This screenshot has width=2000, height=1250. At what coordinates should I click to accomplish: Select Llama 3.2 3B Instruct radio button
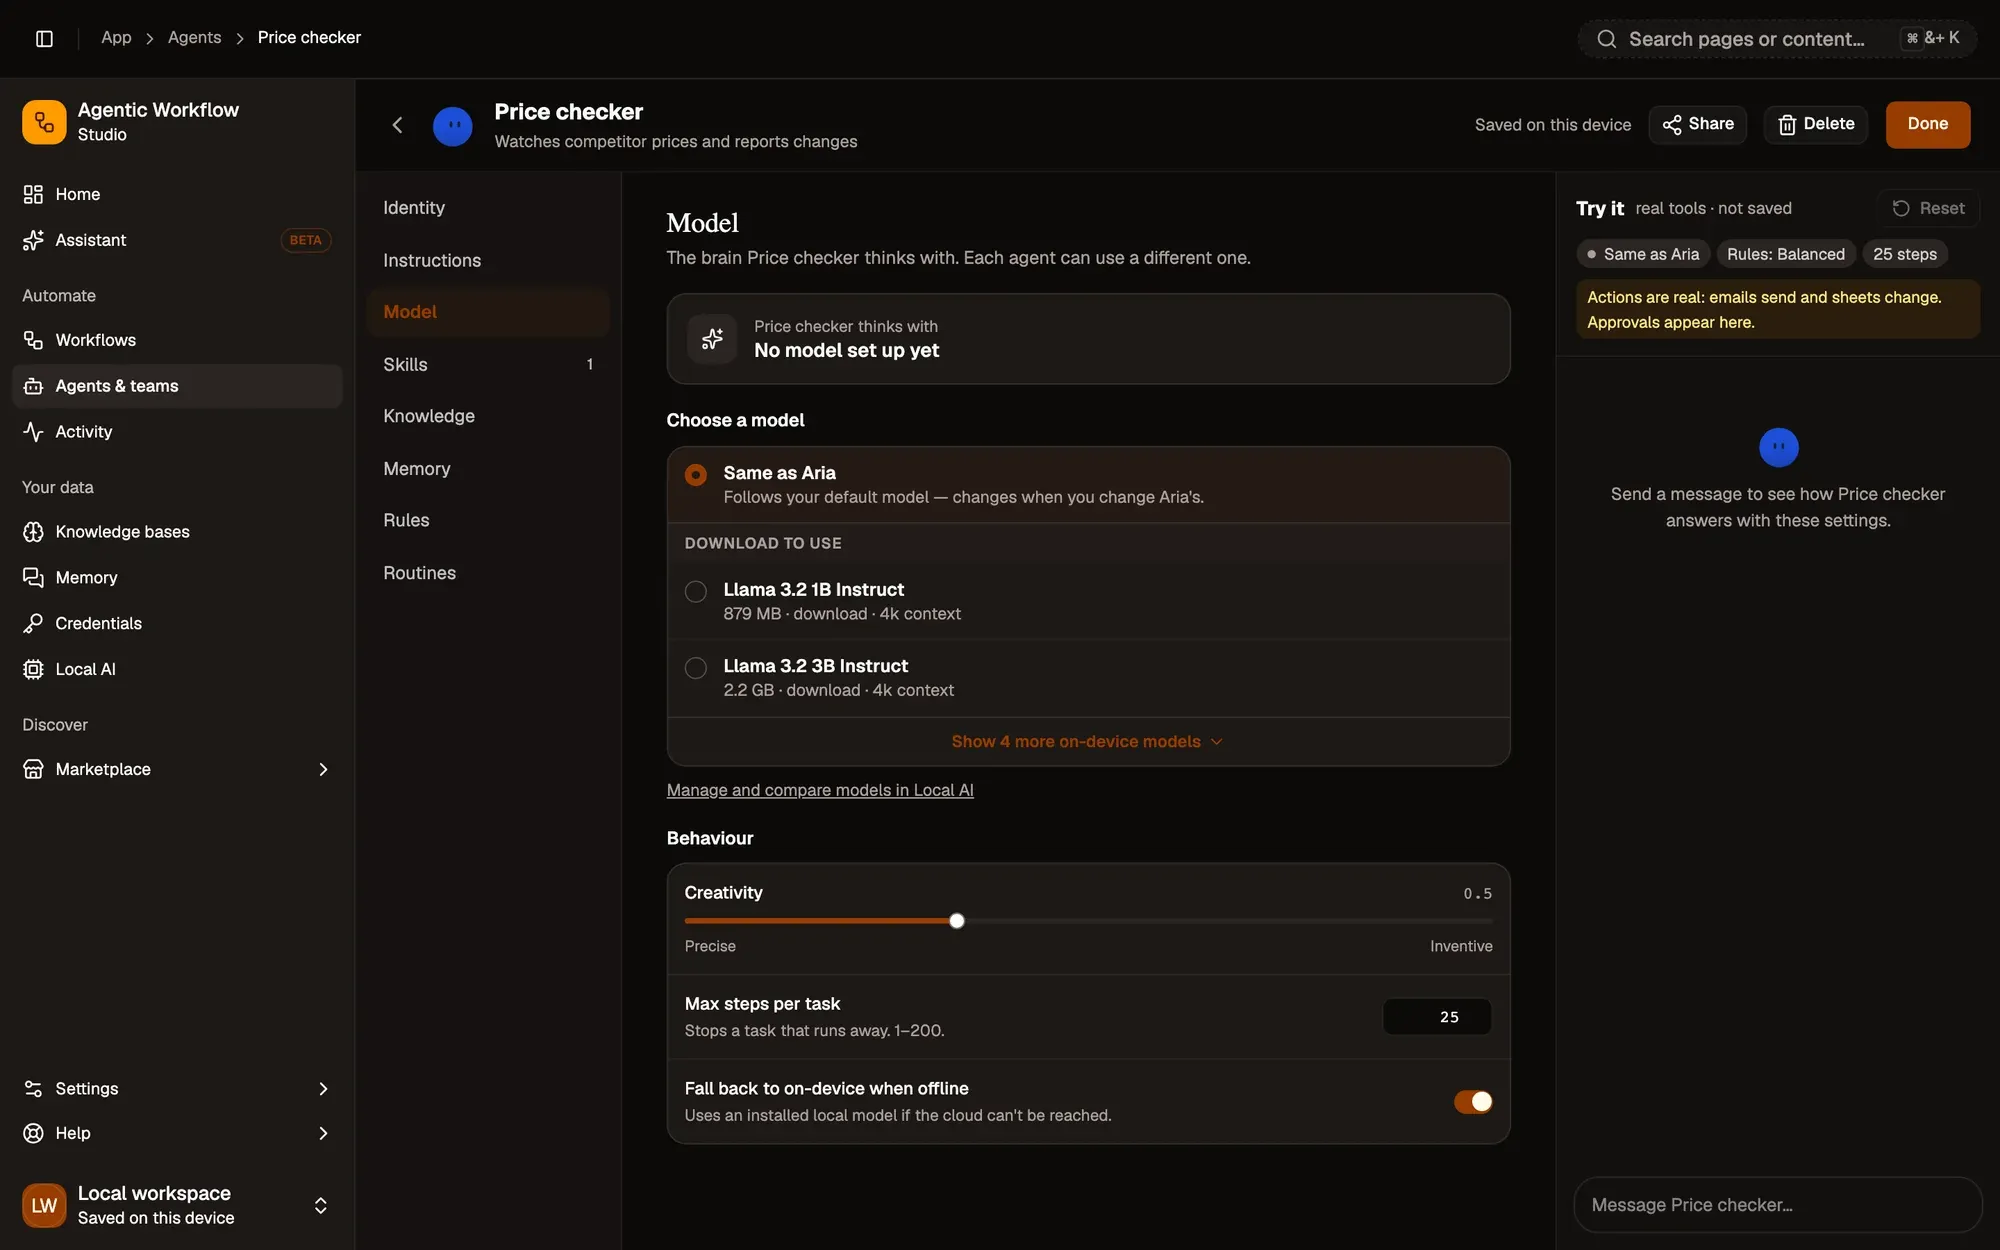(695, 667)
